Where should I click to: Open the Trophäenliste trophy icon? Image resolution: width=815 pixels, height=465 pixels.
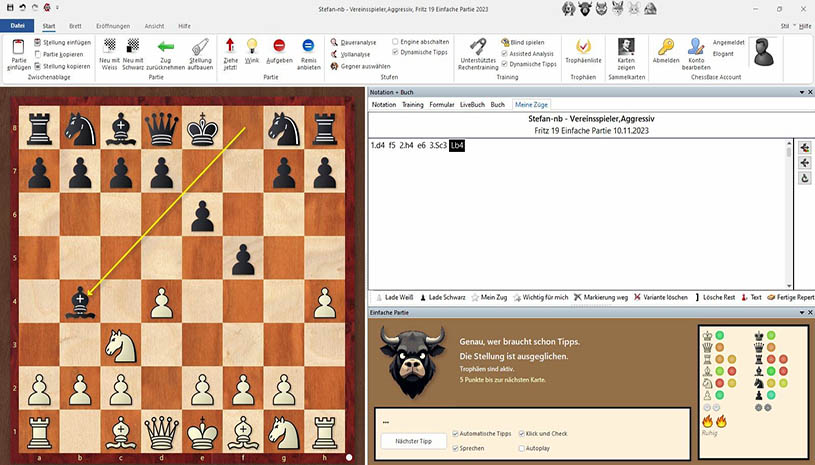[583, 46]
